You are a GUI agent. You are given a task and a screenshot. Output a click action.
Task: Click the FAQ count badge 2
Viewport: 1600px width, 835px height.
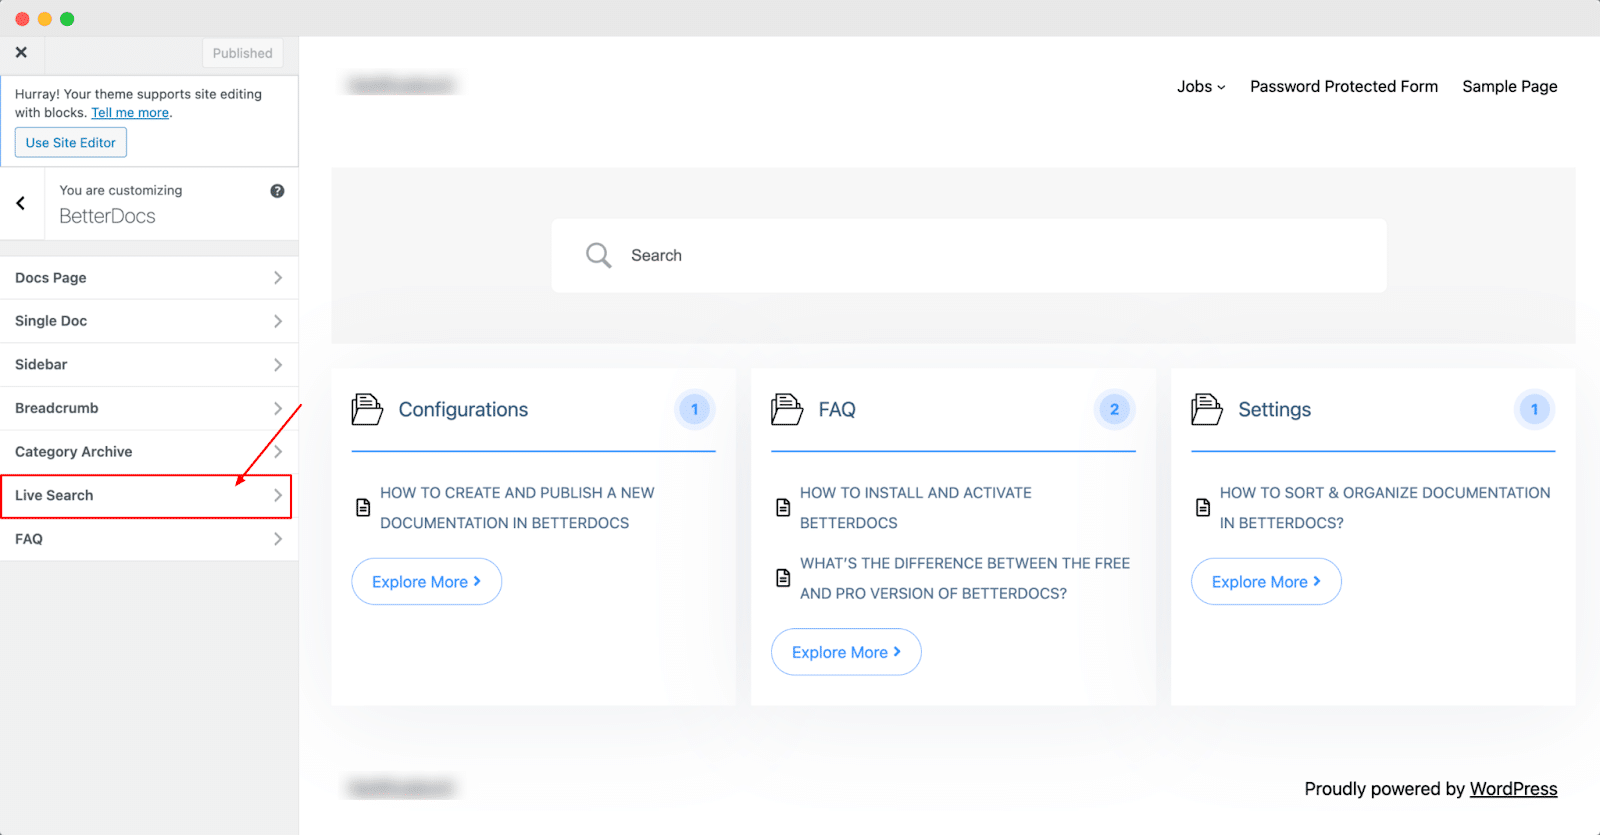tap(1115, 409)
